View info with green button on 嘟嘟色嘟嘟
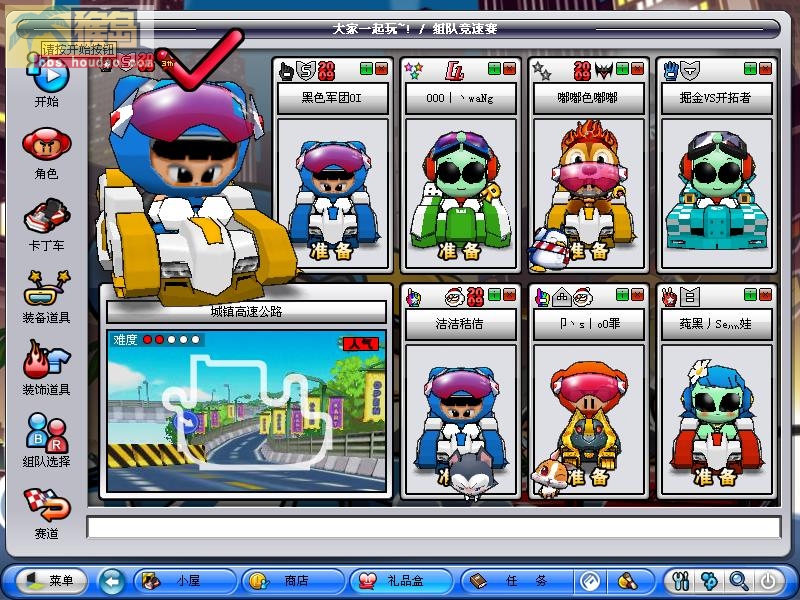The image size is (800, 600). (x=622, y=69)
